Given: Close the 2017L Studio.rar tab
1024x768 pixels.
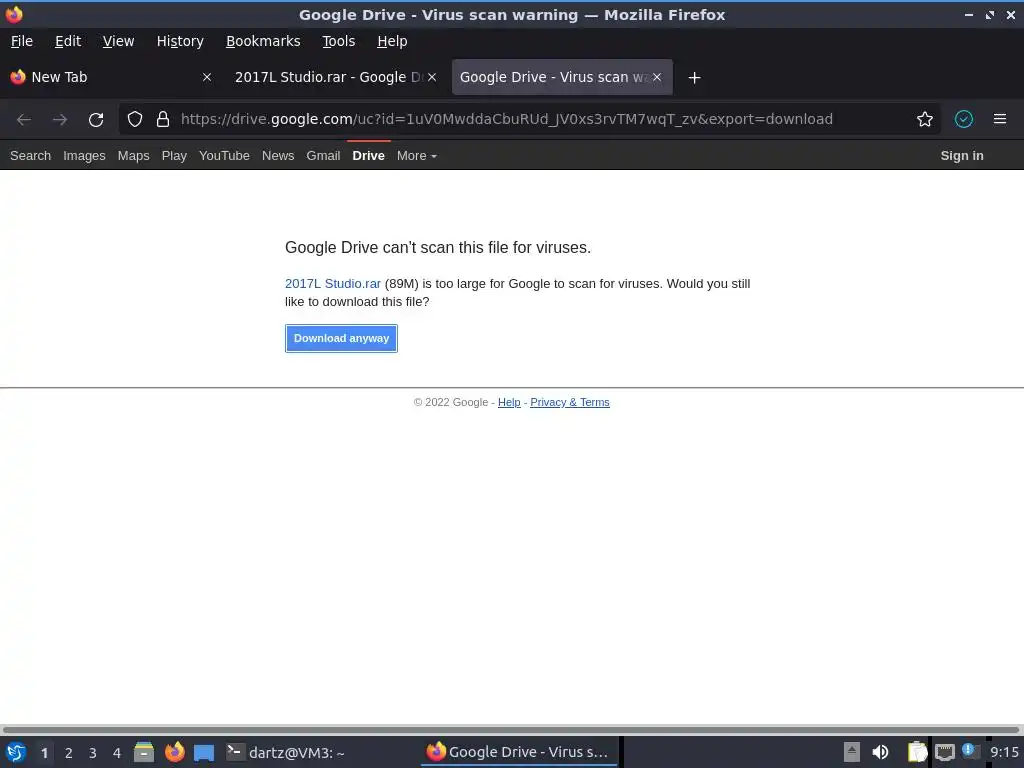Looking at the screenshot, I should pyautogui.click(x=432, y=77).
